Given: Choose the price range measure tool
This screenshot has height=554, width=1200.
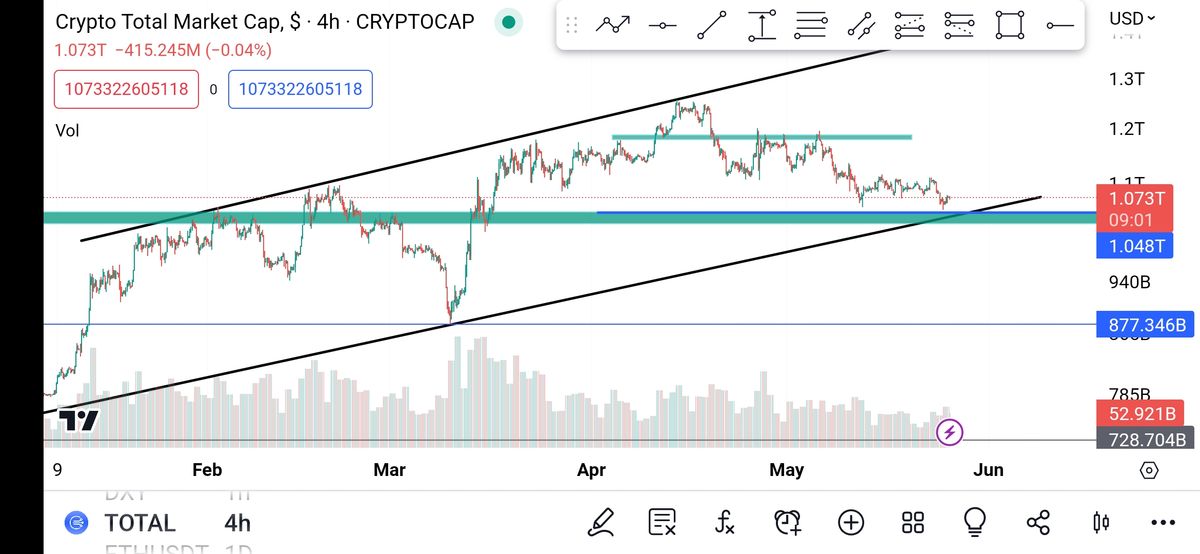Looking at the screenshot, I should [762, 25].
